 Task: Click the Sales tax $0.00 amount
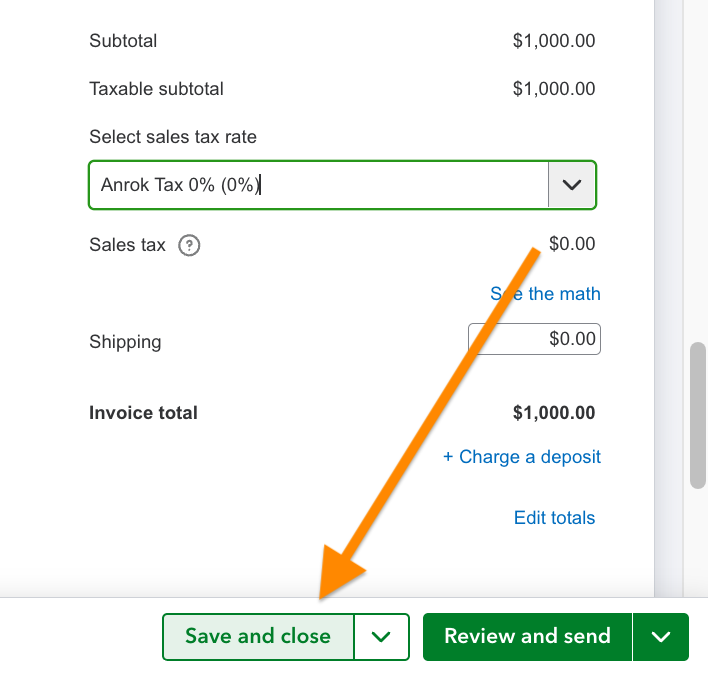(571, 244)
